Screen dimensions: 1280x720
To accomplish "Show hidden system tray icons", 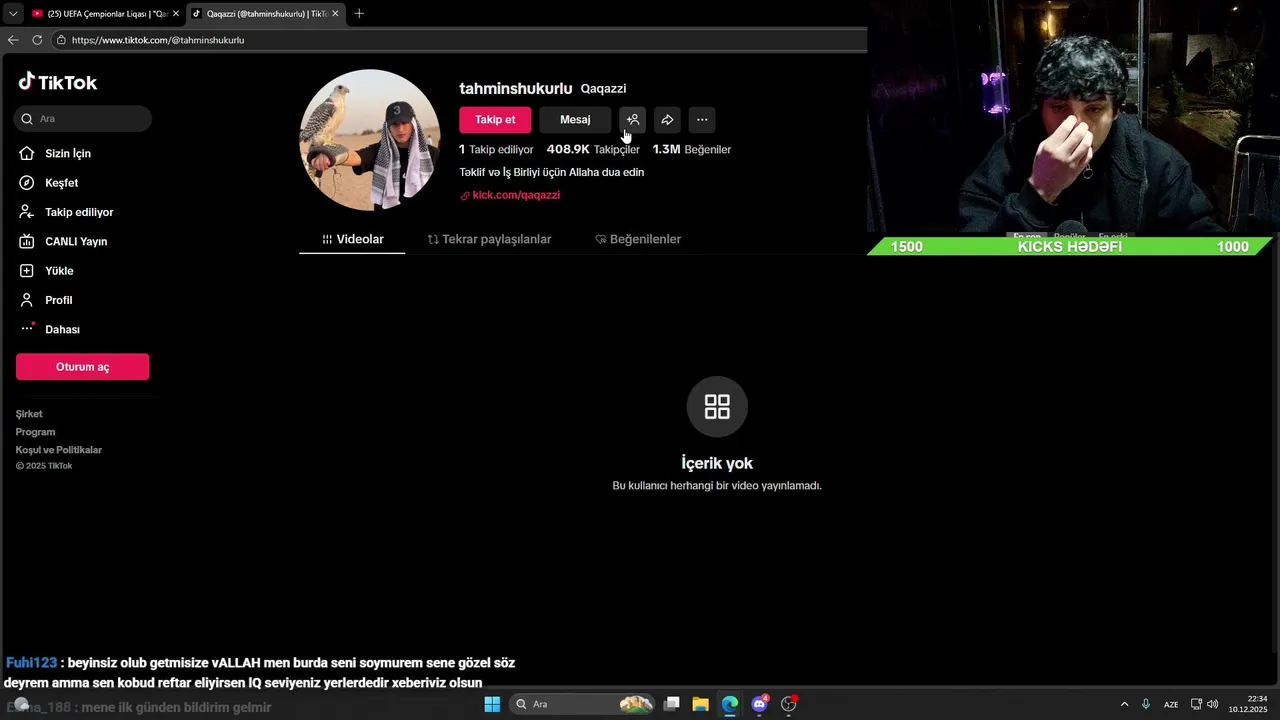I will click(x=1124, y=704).
